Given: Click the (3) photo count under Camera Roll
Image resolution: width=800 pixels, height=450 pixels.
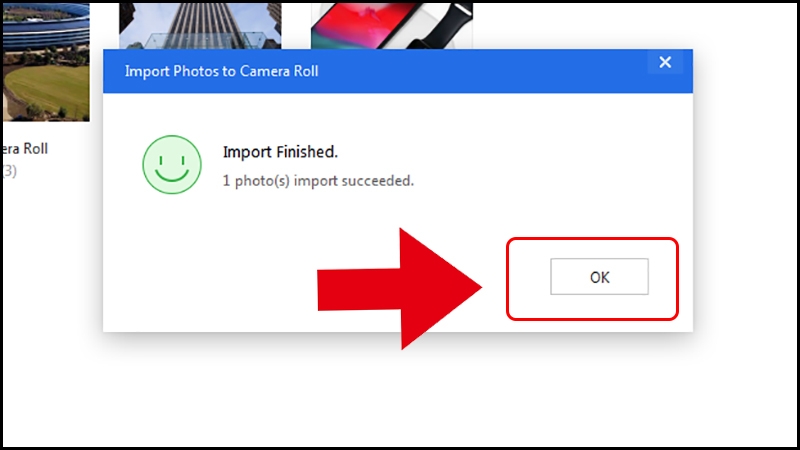Looking at the screenshot, I should (x=9, y=171).
